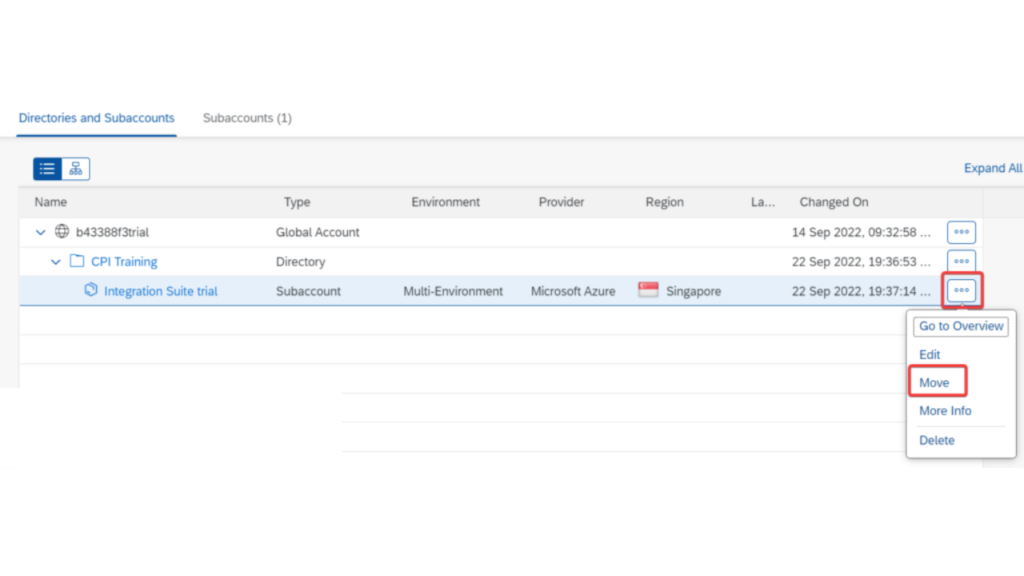Select Delete in the context menu
Viewport: 1024px width, 576px height.
click(x=936, y=440)
